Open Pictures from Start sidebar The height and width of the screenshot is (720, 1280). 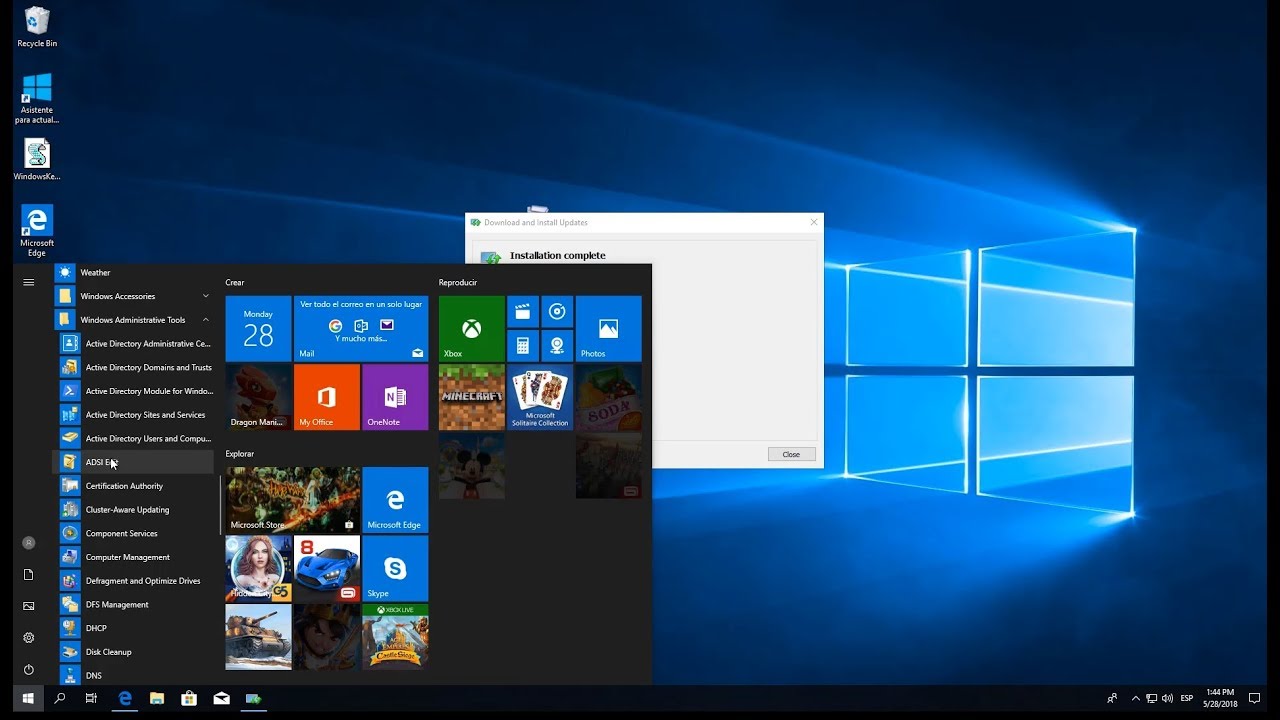pos(28,606)
